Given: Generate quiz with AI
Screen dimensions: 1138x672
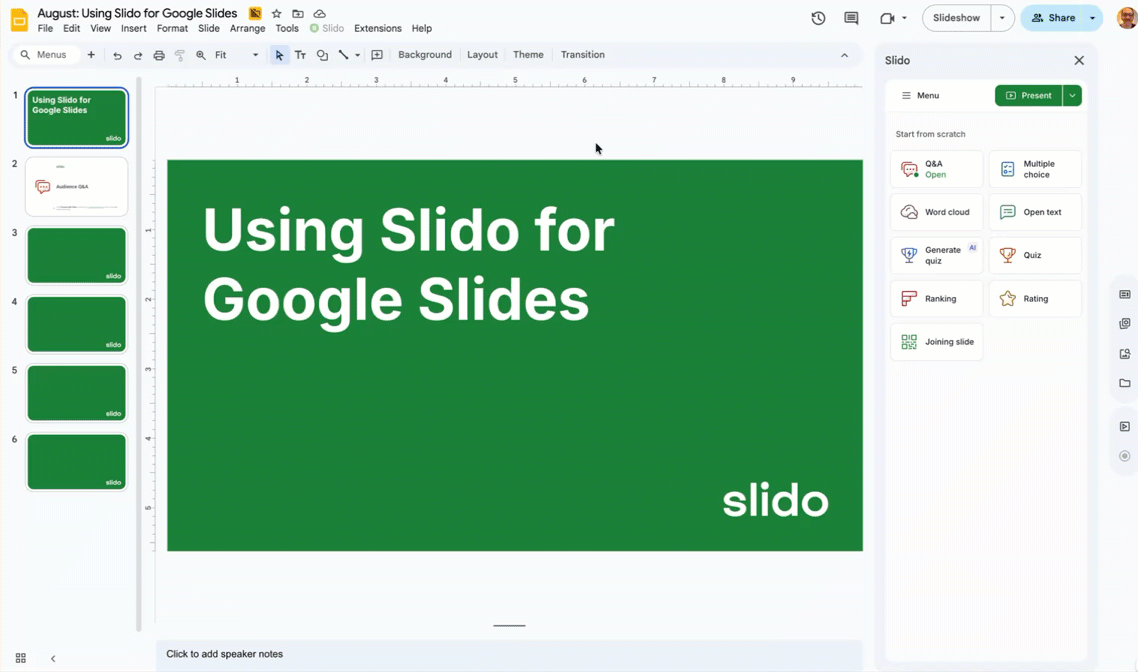Looking at the screenshot, I should coord(936,255).
